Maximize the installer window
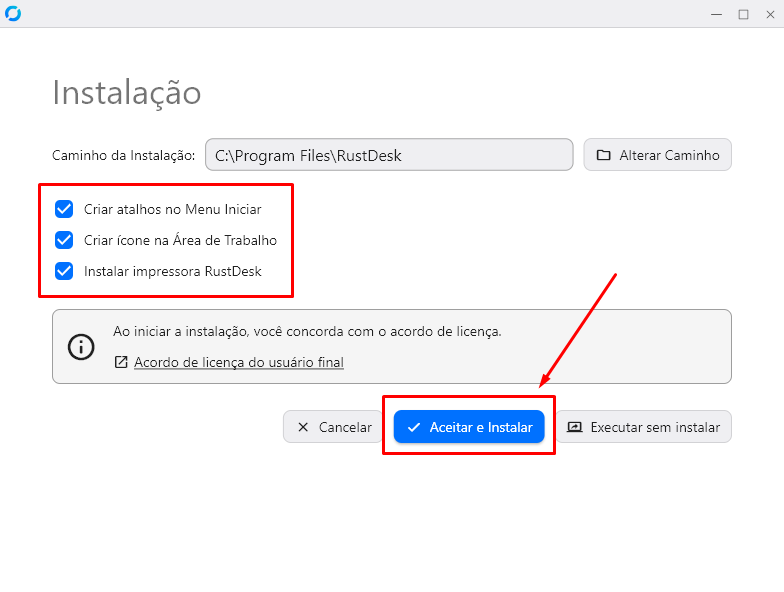The height and width of the screenshot is (592, 784). pos(743,14)
